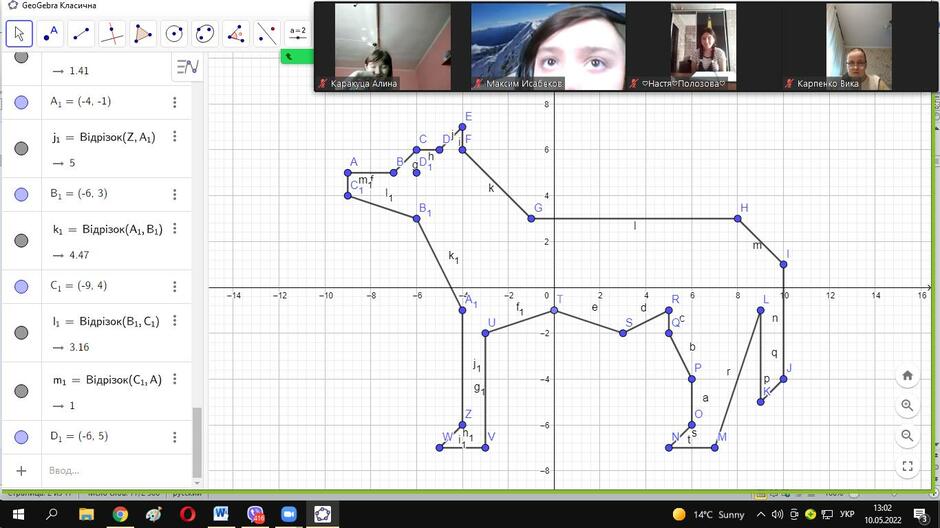The height and width of the screenshot is (528, 940).
Task: Click the Home standard view button
Action: (x=907, y=375)
